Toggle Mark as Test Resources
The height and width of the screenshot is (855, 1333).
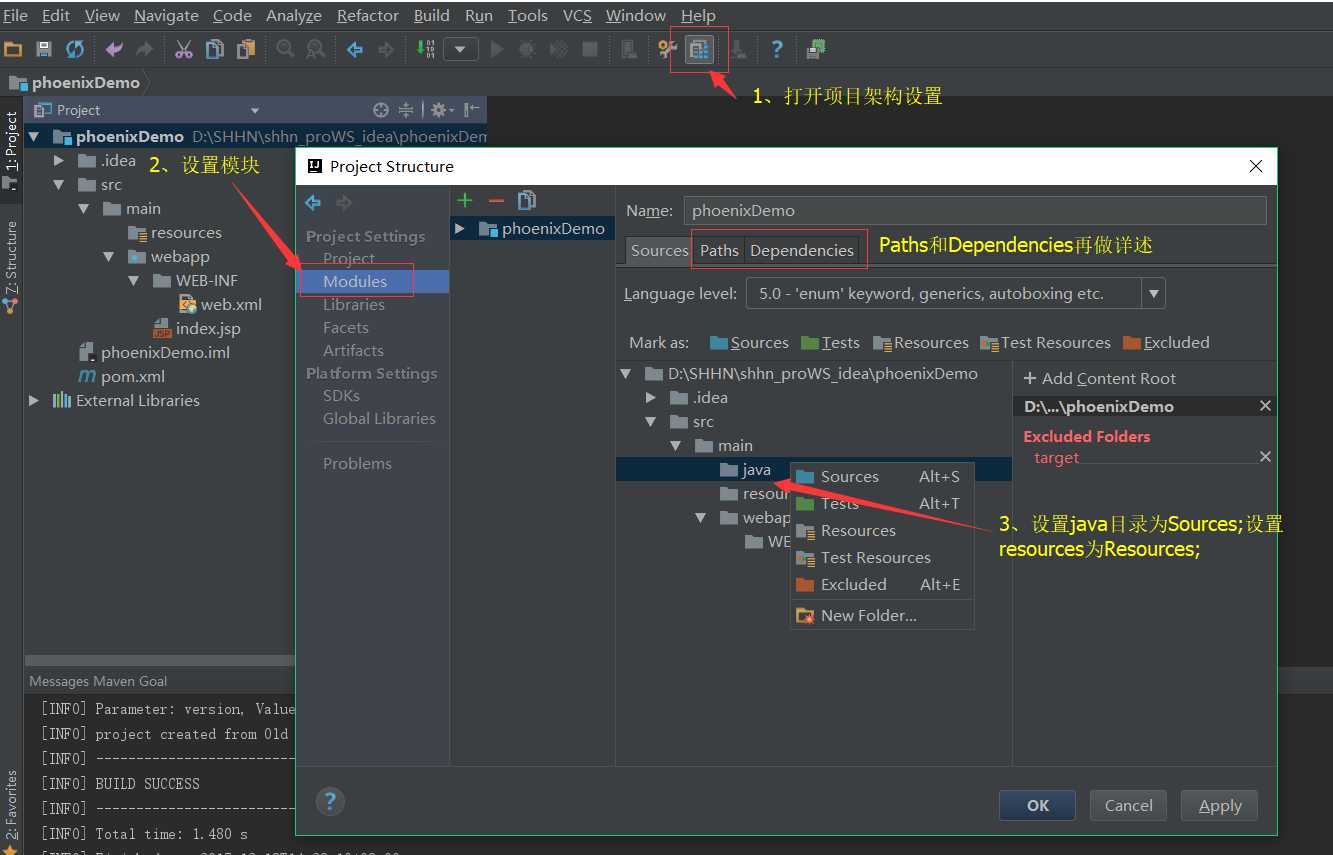[x=1046, y=343]
